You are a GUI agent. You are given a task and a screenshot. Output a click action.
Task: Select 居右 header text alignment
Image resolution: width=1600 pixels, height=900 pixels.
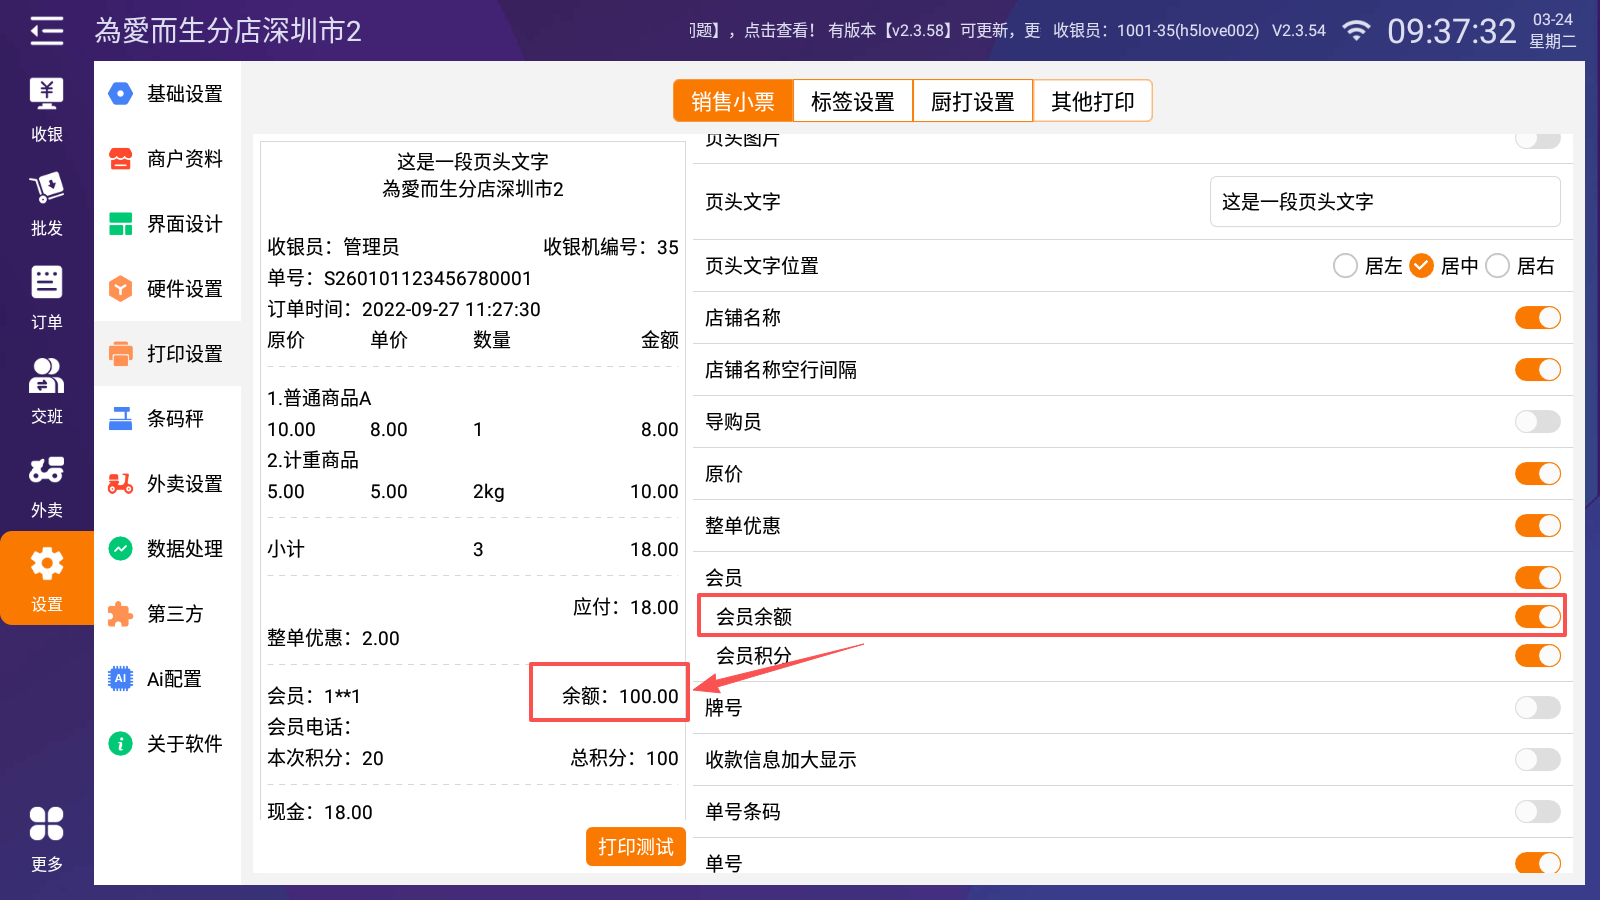tap(1498, 266)
